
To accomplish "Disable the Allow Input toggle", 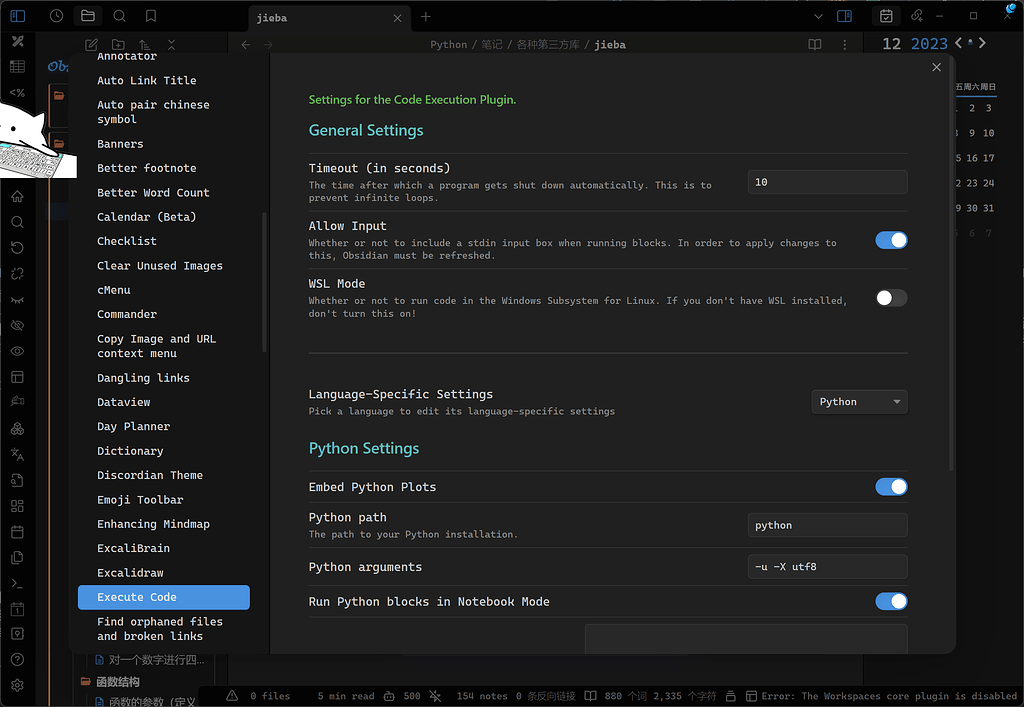I will 891,240.
